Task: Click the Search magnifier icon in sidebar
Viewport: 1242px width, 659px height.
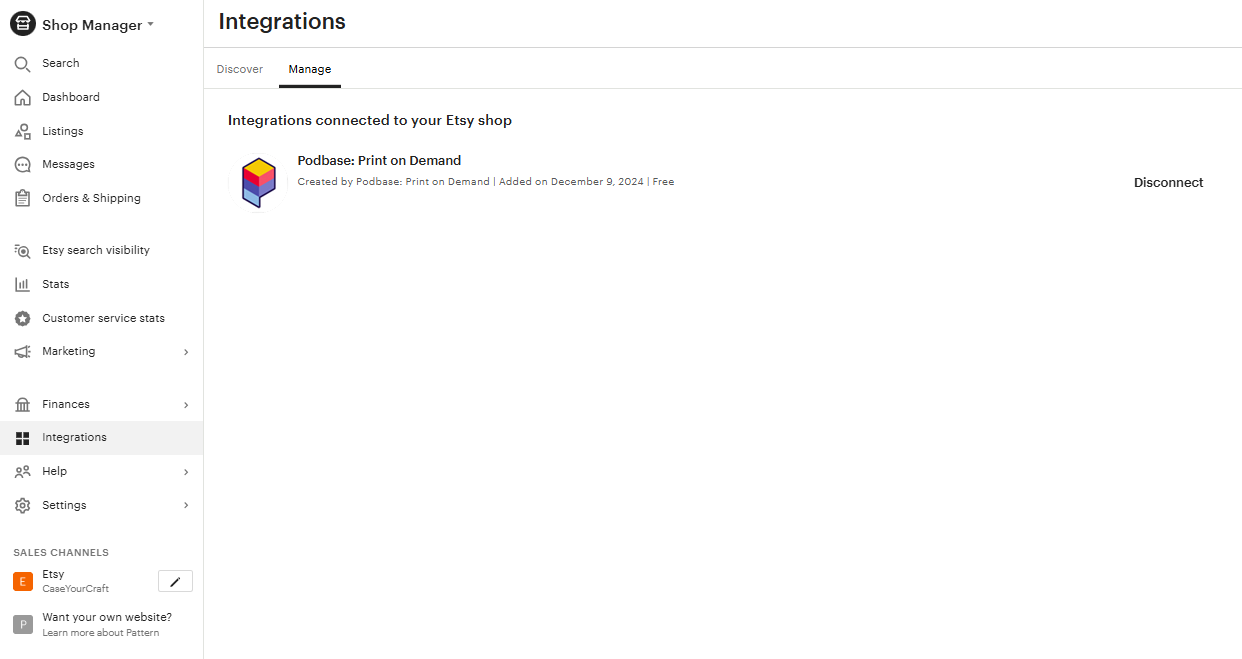Action: pos(22,64)
